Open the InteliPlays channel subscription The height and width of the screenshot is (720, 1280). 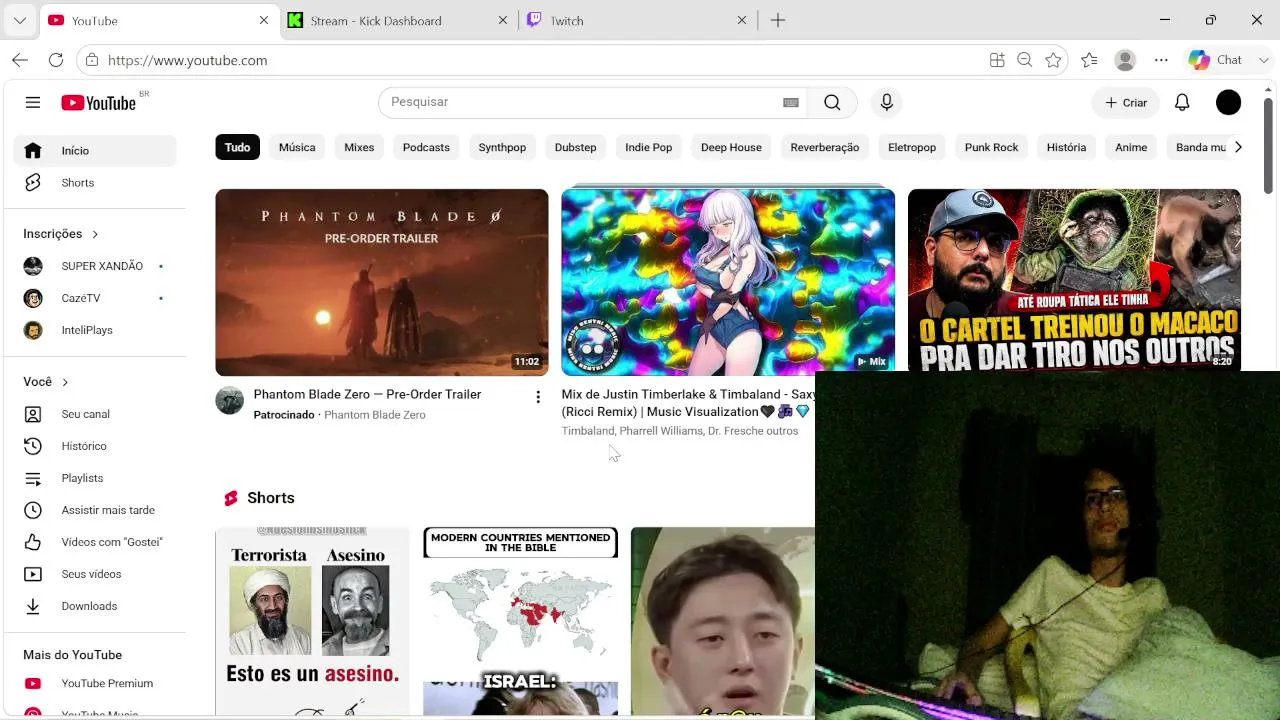pyautogui.click(x=95, y=330)
